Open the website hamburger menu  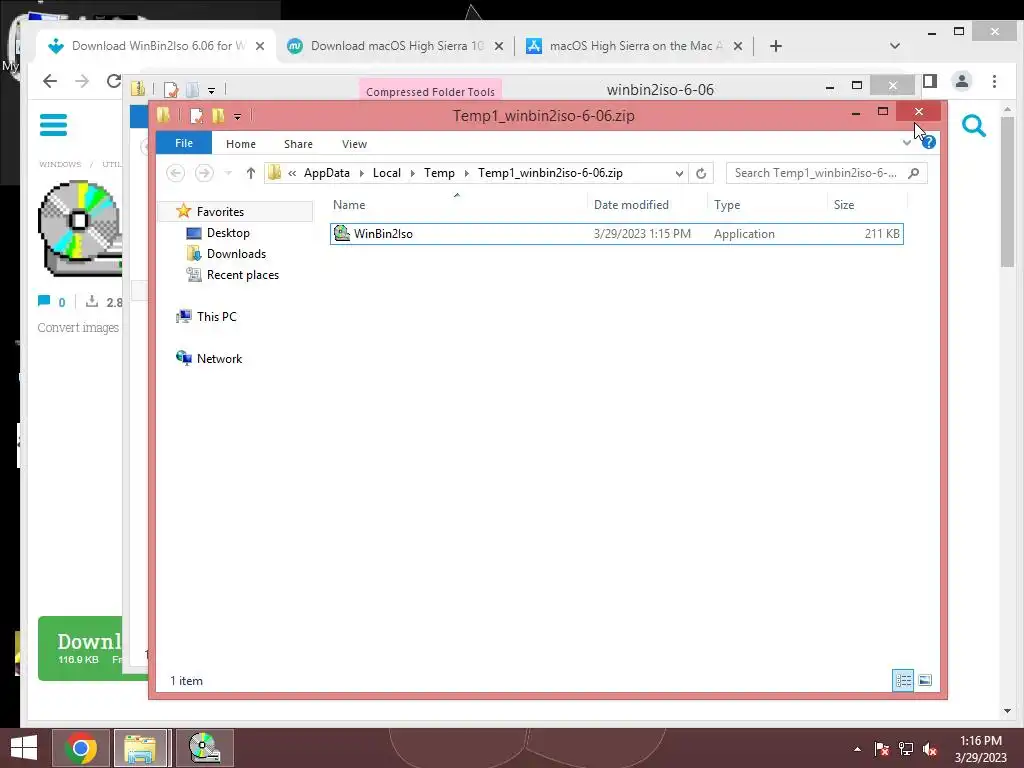pos(53,125)
